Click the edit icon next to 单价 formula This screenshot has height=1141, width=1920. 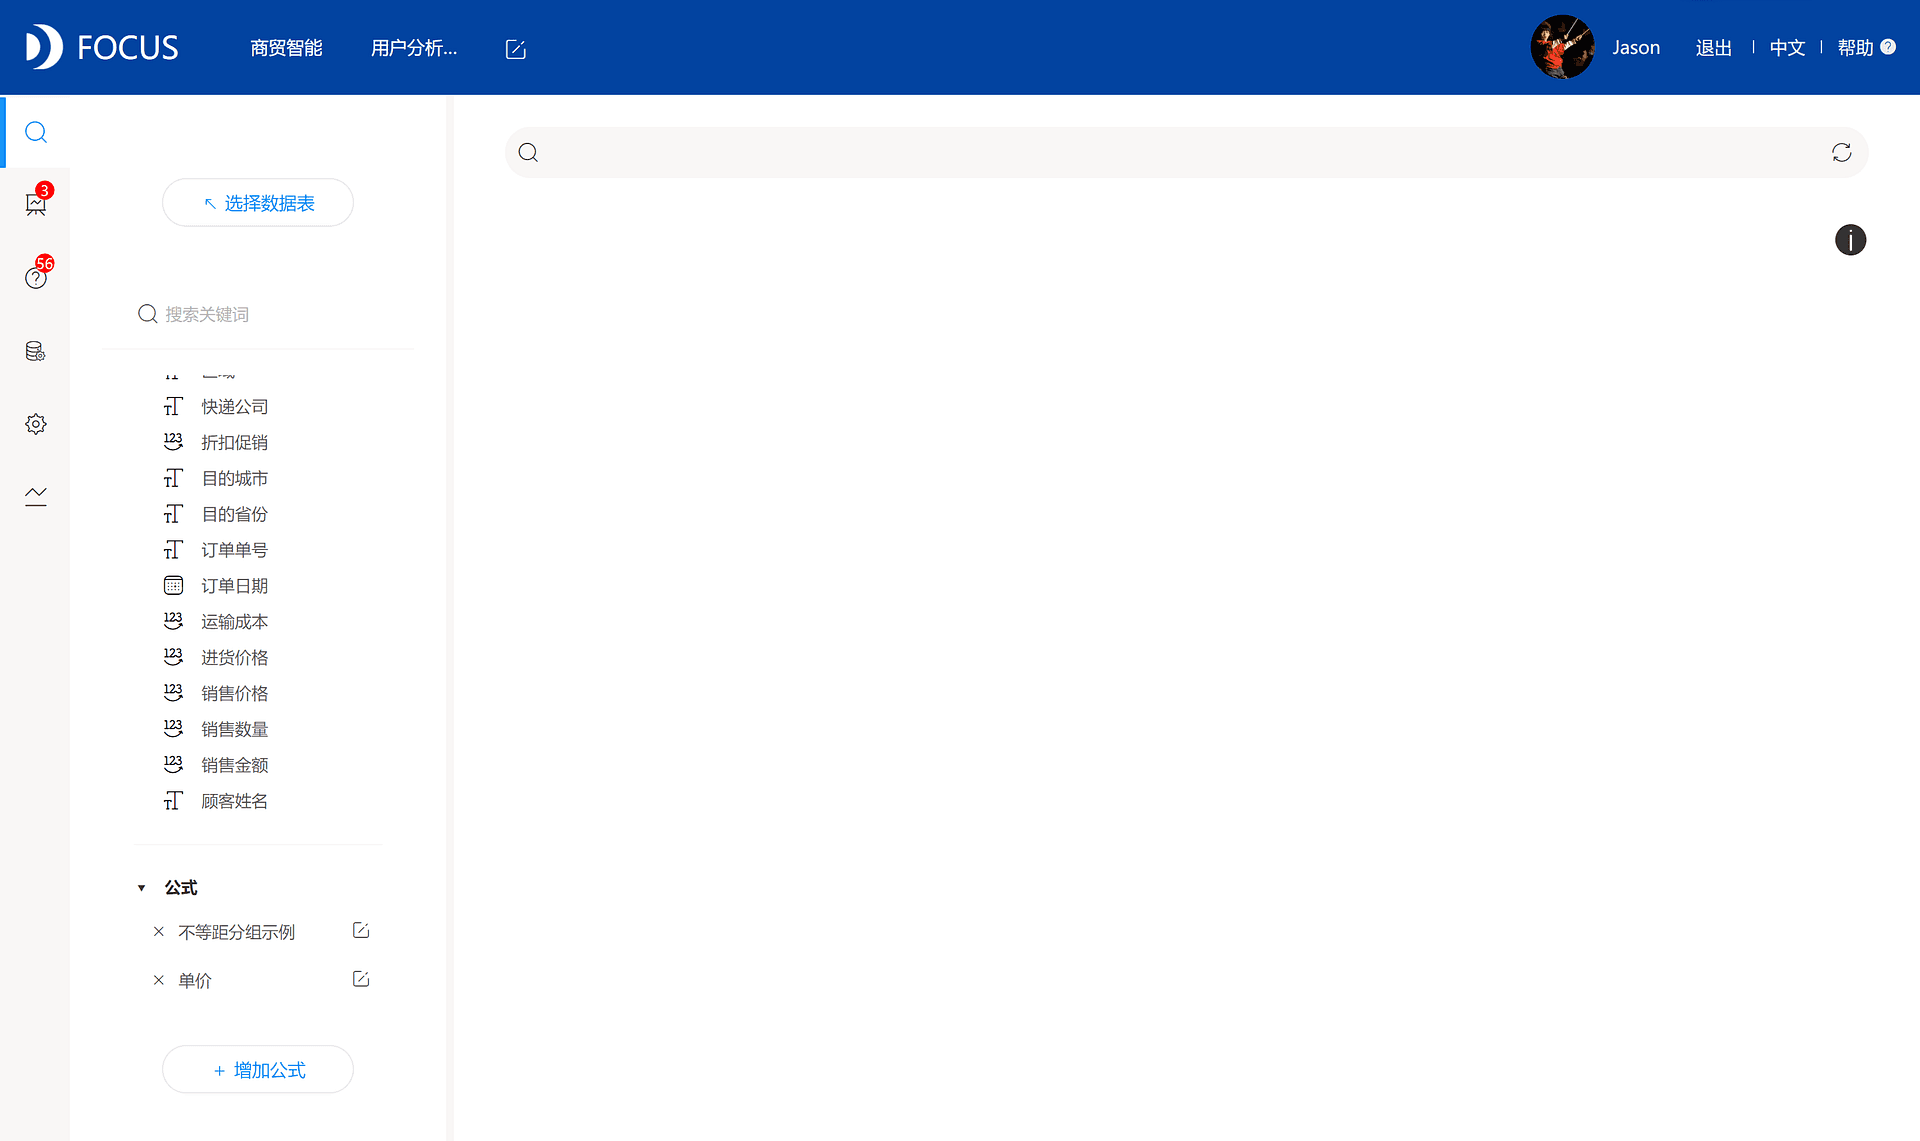point(360,978)
